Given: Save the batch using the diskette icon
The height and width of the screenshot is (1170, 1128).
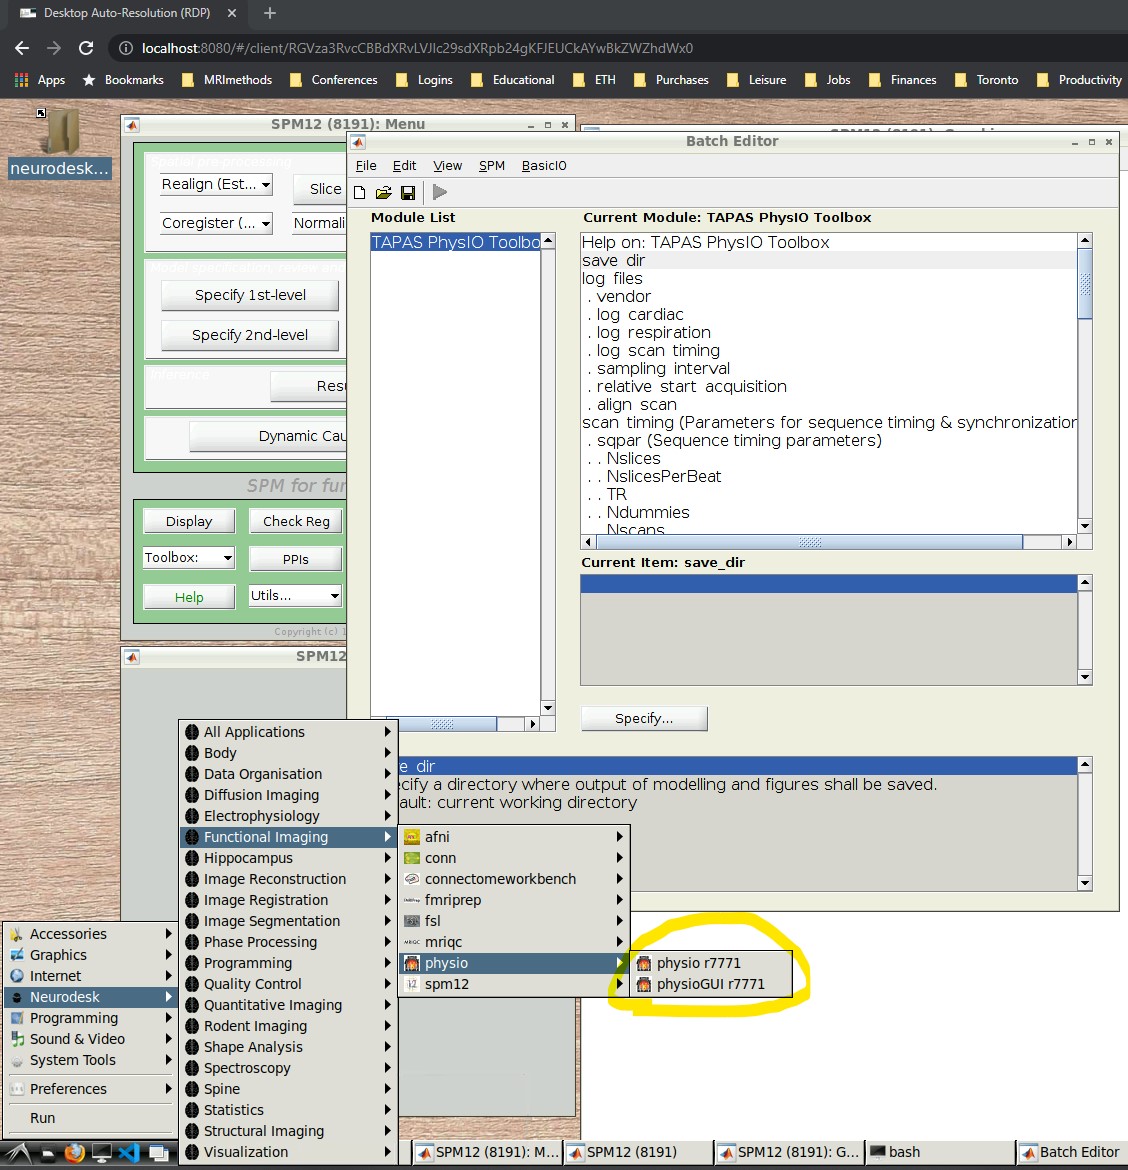Looking at the screenshot, I should click(x=408, y=192).
